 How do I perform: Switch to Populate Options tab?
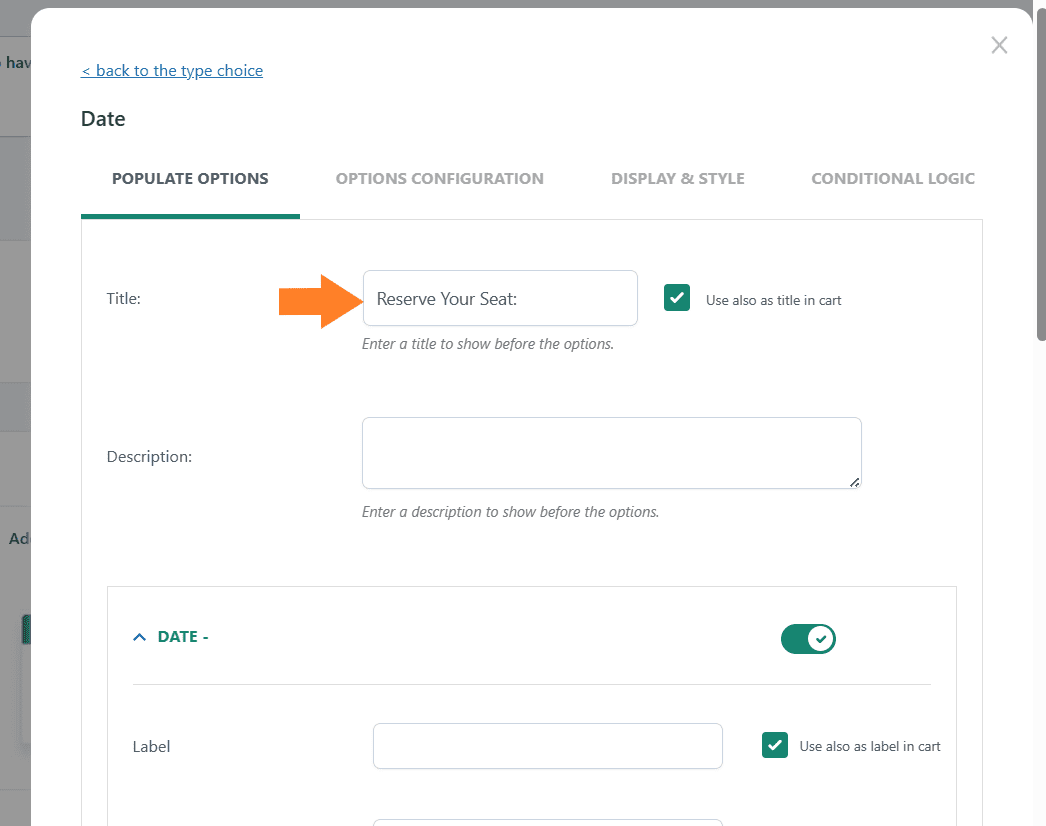pos(190,179)
